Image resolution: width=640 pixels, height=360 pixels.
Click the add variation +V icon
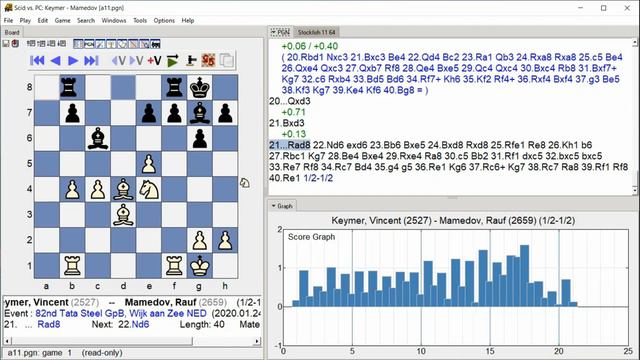[x=154, y=60]
